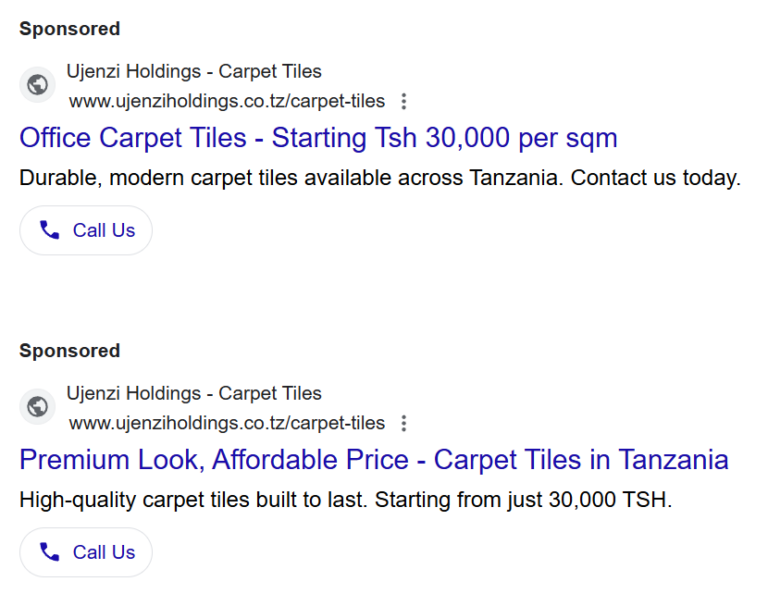The width and height of the screenshot is (768, 594).
Task: Select the 'Ujenzi Holdings - Carpet Tiles' name in the first ad
Action: tap(193, 71)
